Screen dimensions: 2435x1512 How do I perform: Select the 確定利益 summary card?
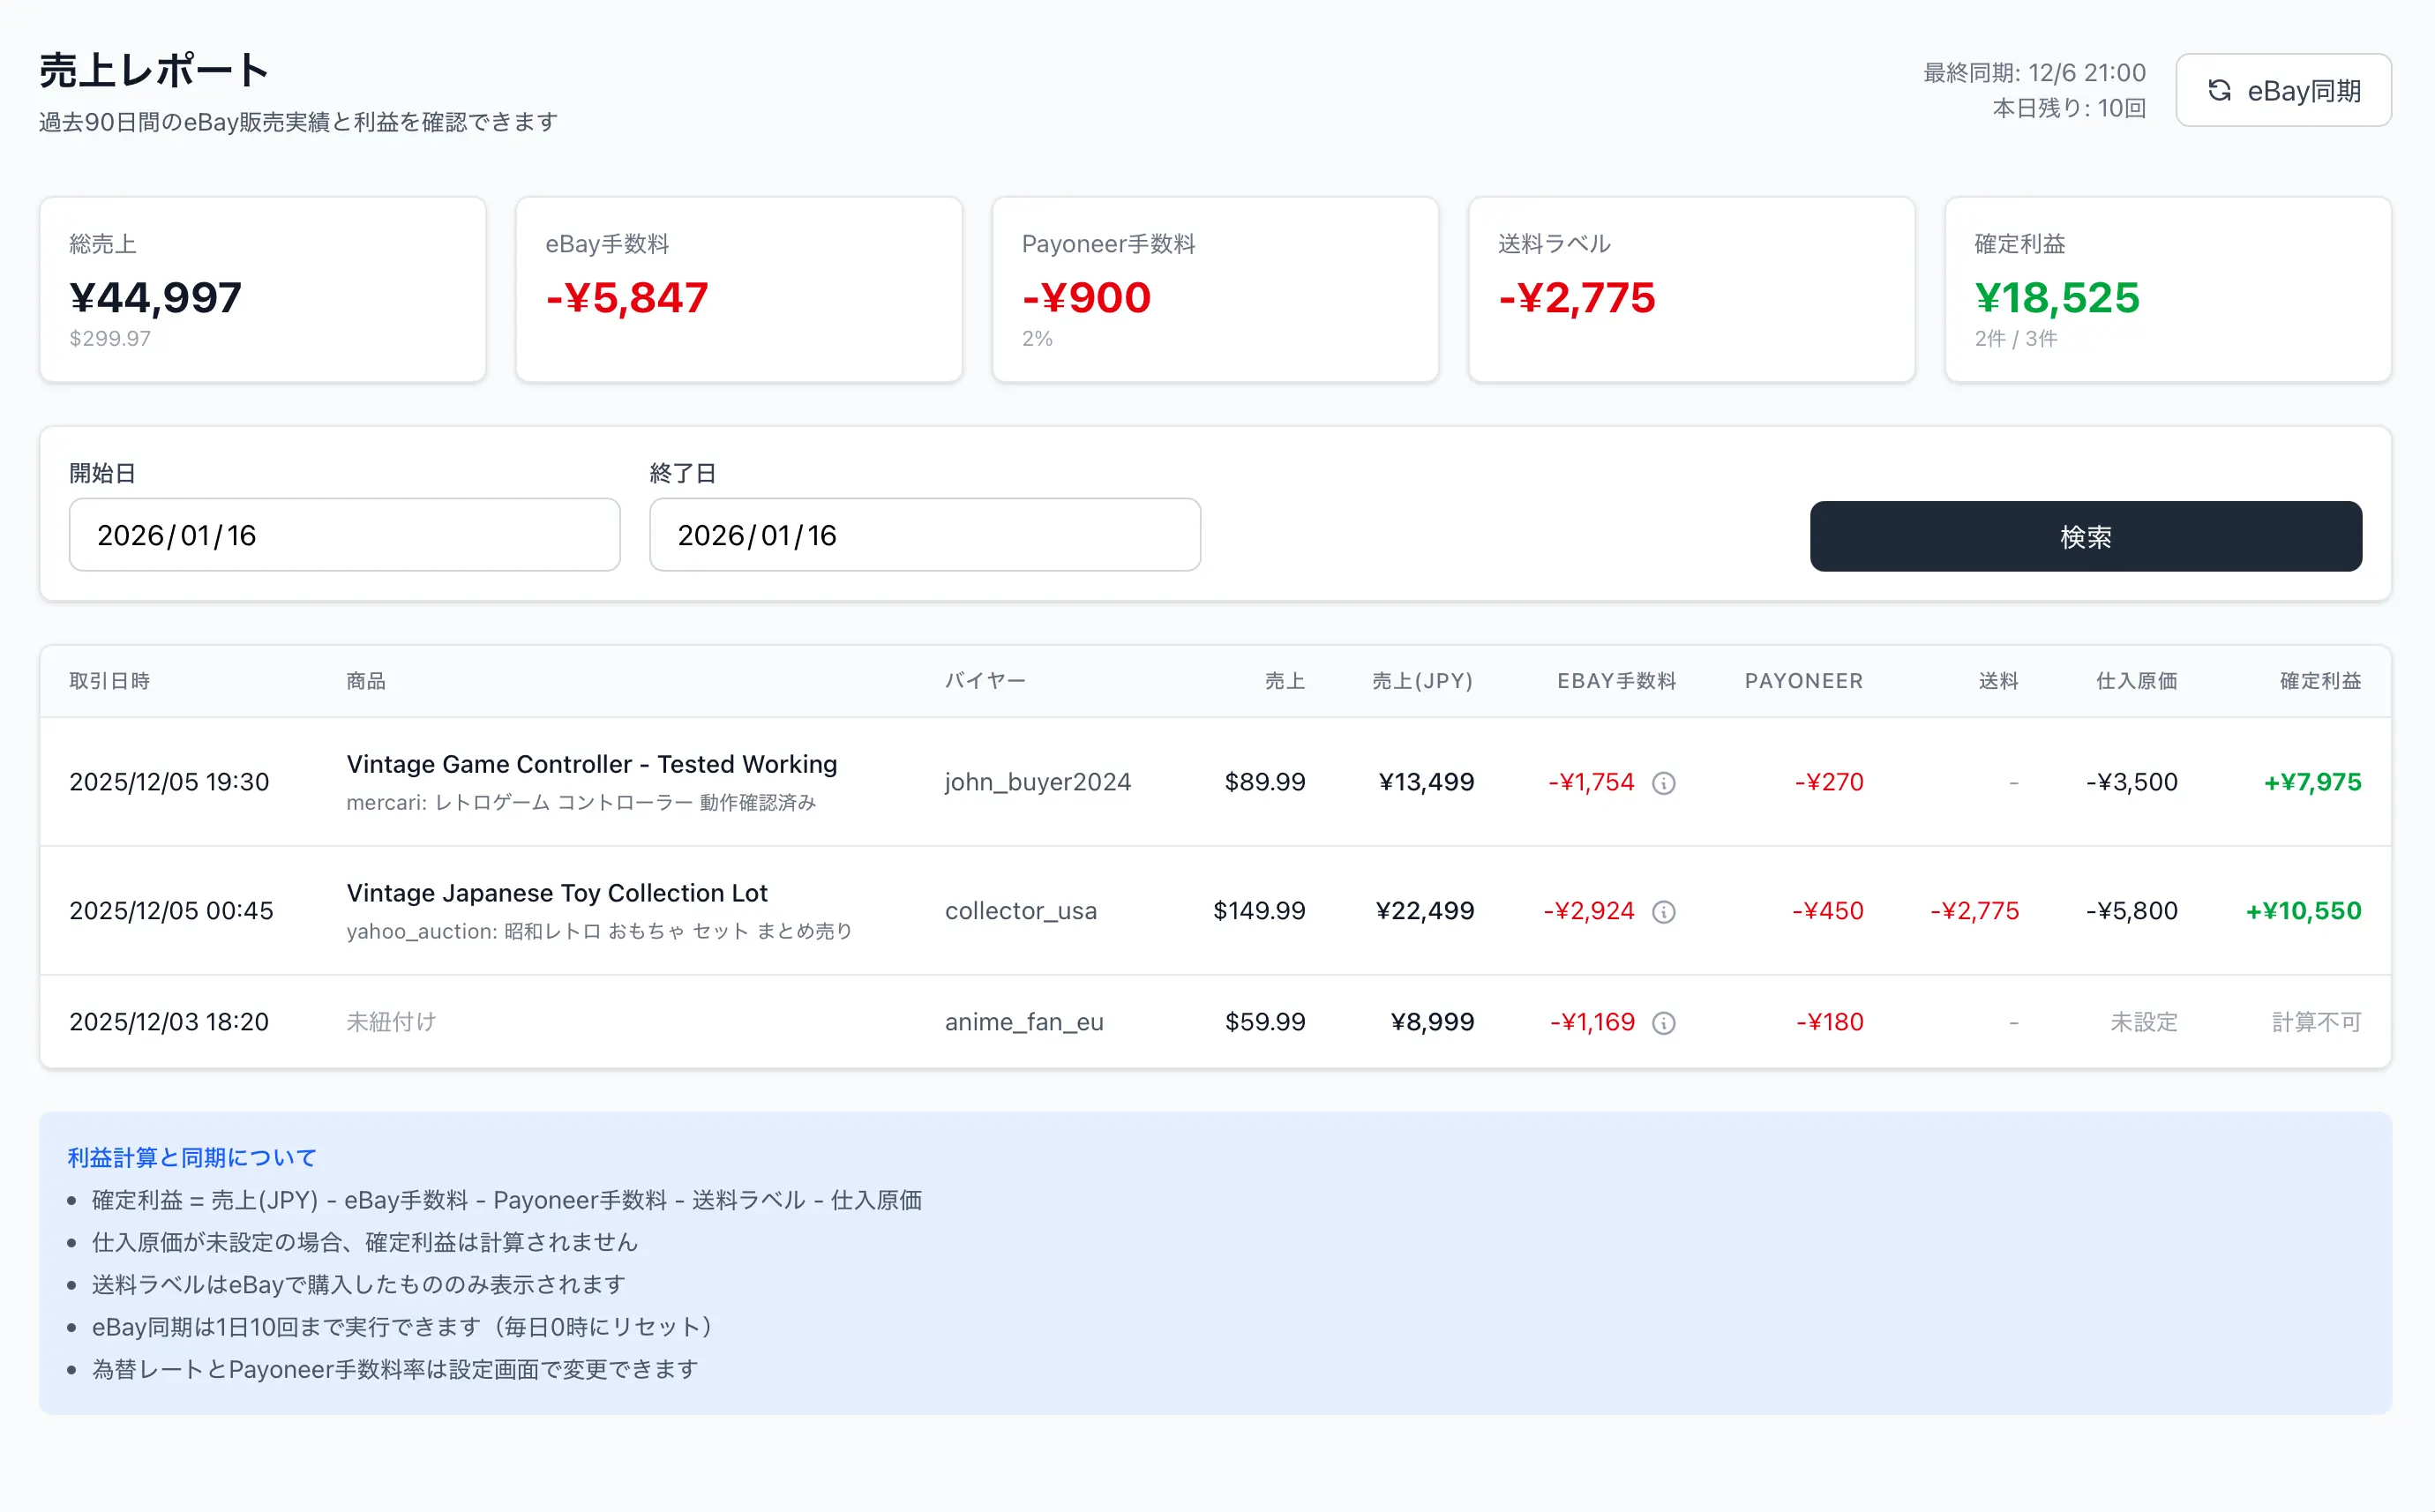point(2166,289)
